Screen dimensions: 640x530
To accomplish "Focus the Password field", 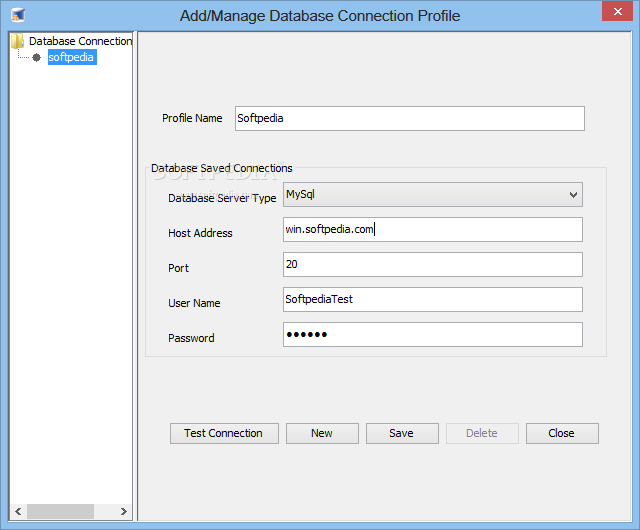I will (x=432, y=335).
